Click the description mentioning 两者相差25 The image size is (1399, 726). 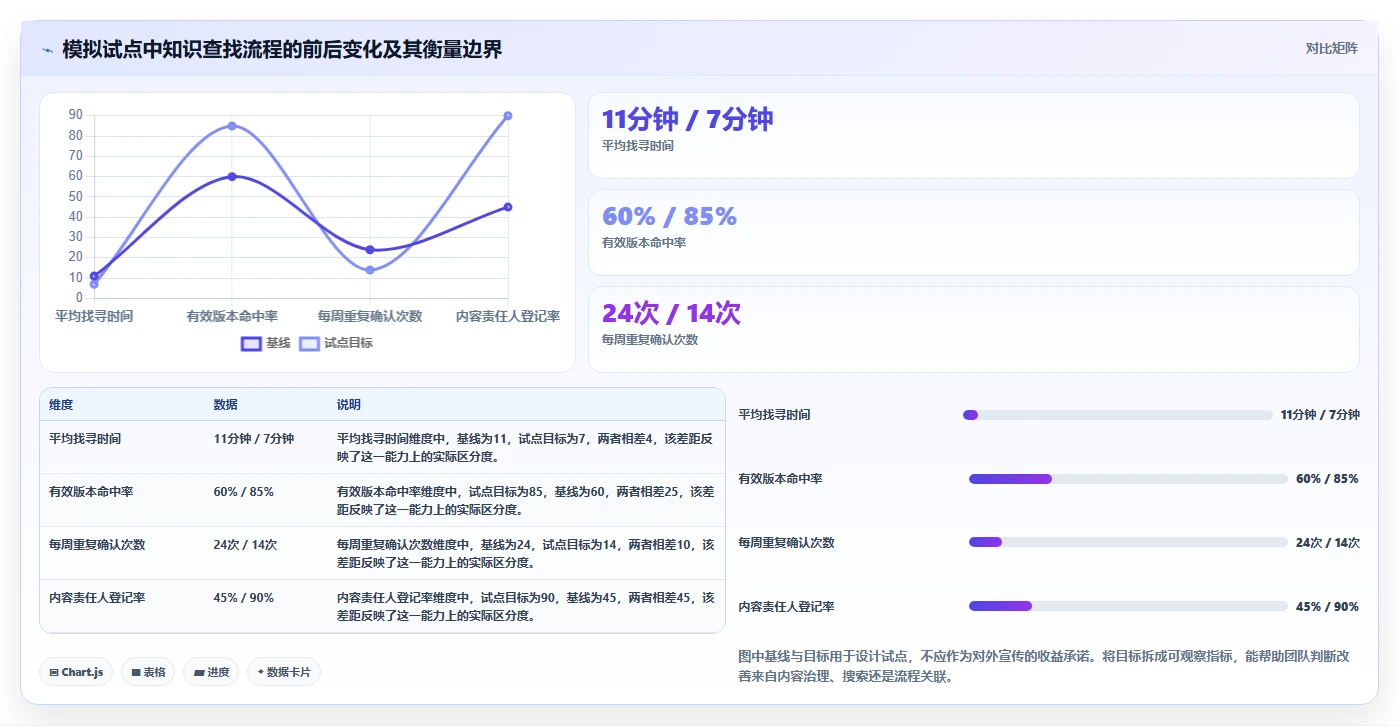[526, 500]
